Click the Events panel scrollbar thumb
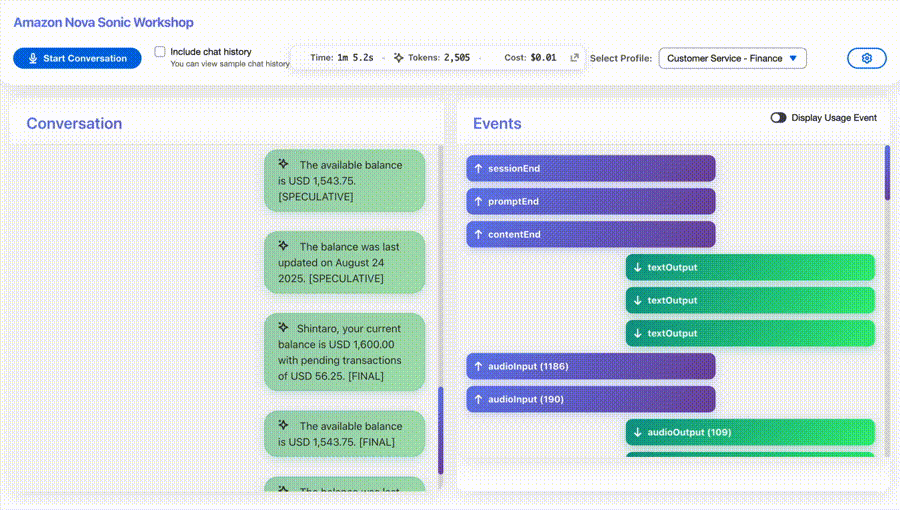This screenshot has height=510, width=900. click(x=887, y=173)
